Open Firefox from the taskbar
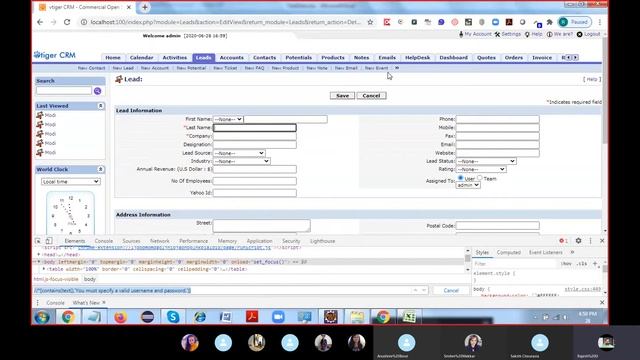Screen dimensions: 640x360 (120, 317)
